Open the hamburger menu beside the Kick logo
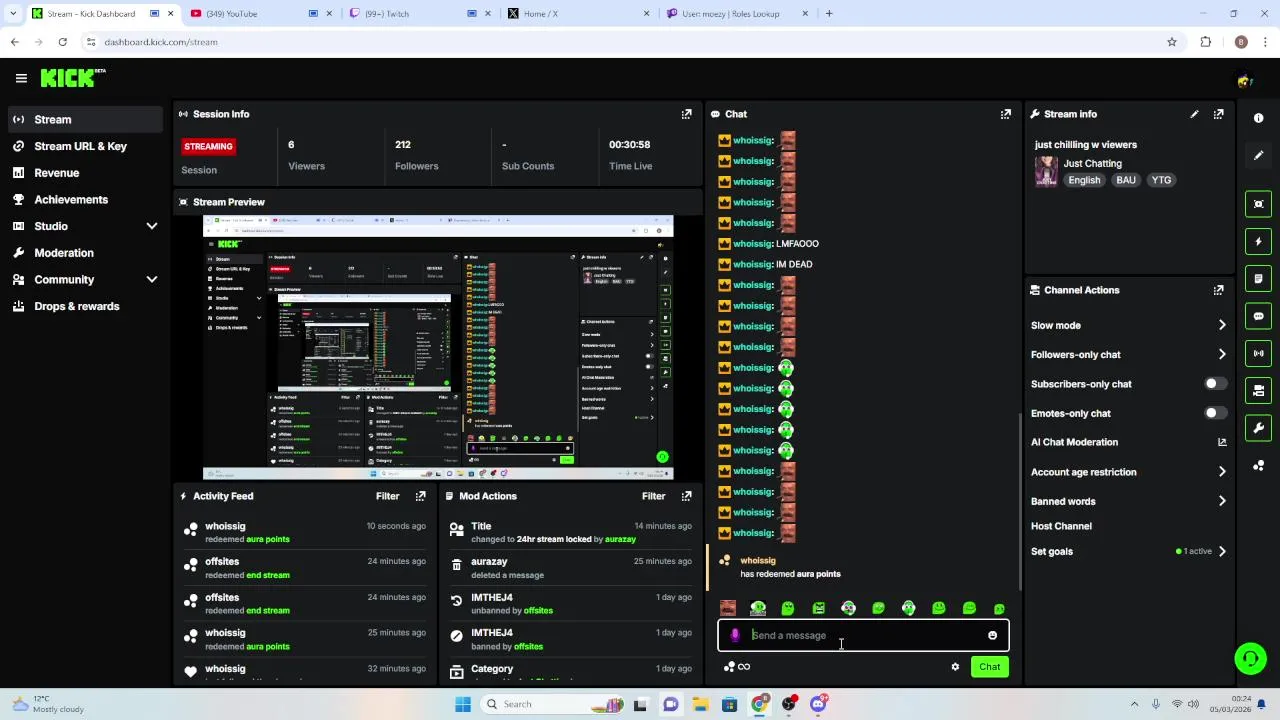The image size is (1280, 720). [x=21, y=78]
